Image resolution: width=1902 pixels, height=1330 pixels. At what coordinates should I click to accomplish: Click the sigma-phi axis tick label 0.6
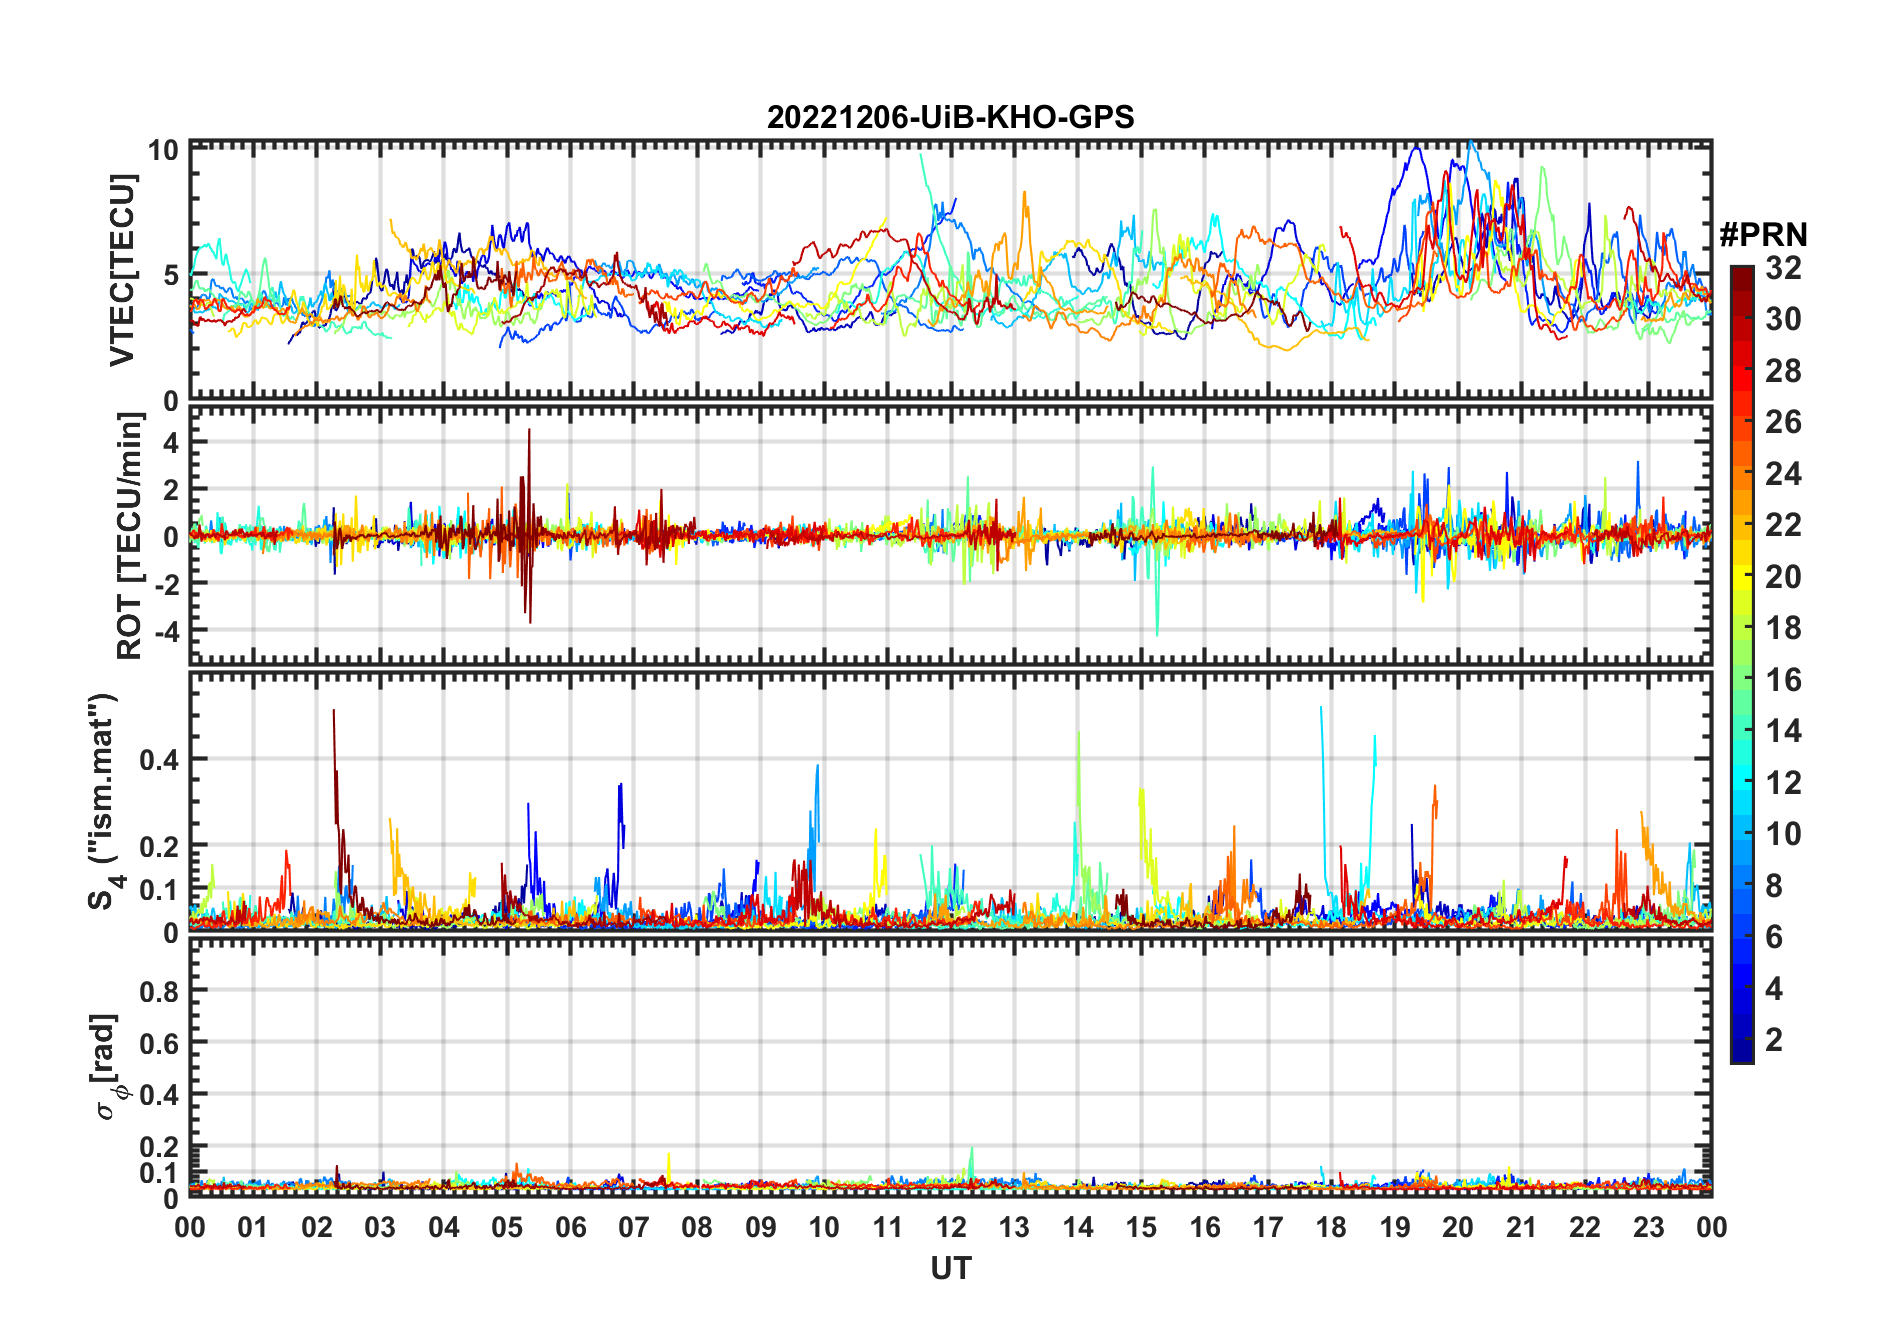pyautogui.click(x=159, y=1044)
